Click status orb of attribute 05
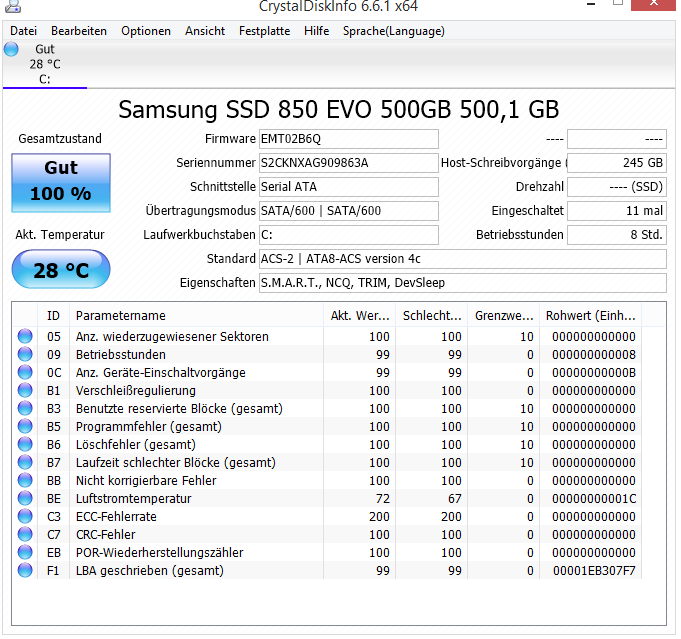This screenshot has height=639, width=681. (x=25, y=336)
